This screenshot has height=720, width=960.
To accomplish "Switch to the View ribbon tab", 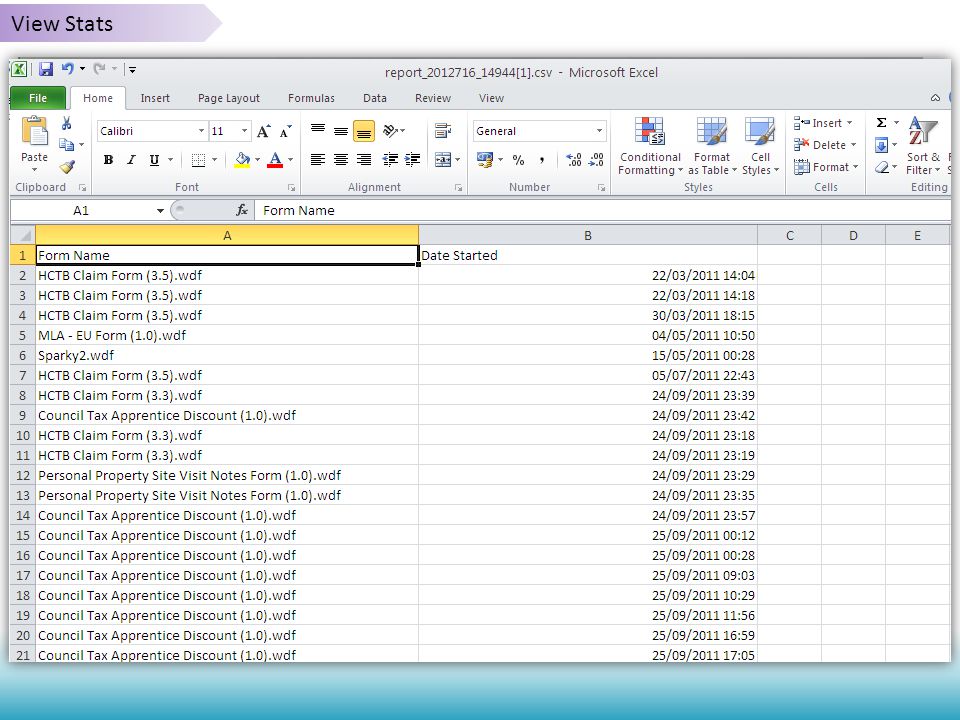I will [x=491, y=98].
